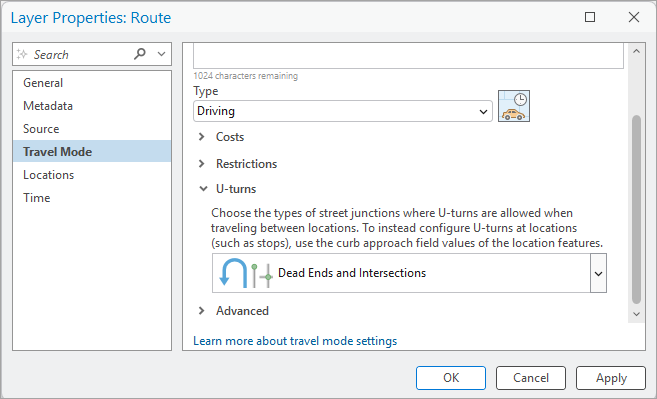Click the scrollbar down arrow
The width and height of the screenshot is (657, 399).
[x=636, y=314]
